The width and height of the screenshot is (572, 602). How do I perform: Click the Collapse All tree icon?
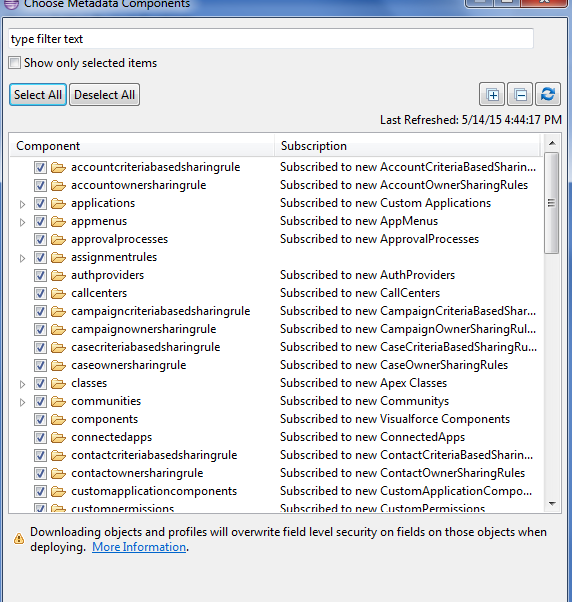coord(520,94)
